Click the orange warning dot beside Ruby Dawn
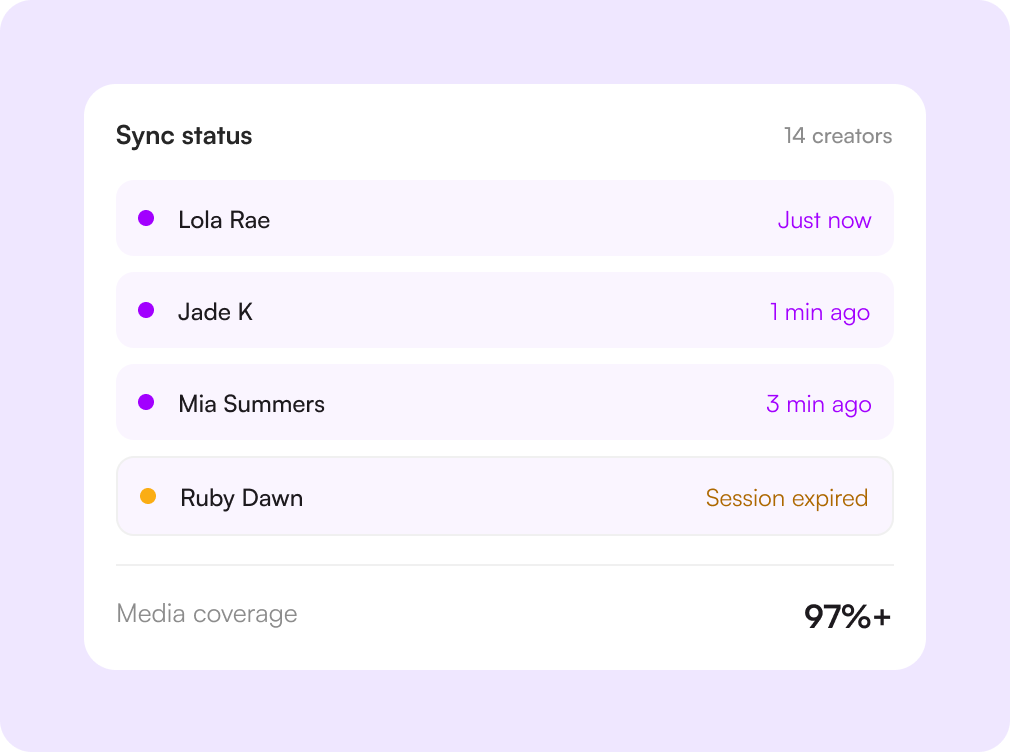1010x752 pixels. [x=148, y=496]
